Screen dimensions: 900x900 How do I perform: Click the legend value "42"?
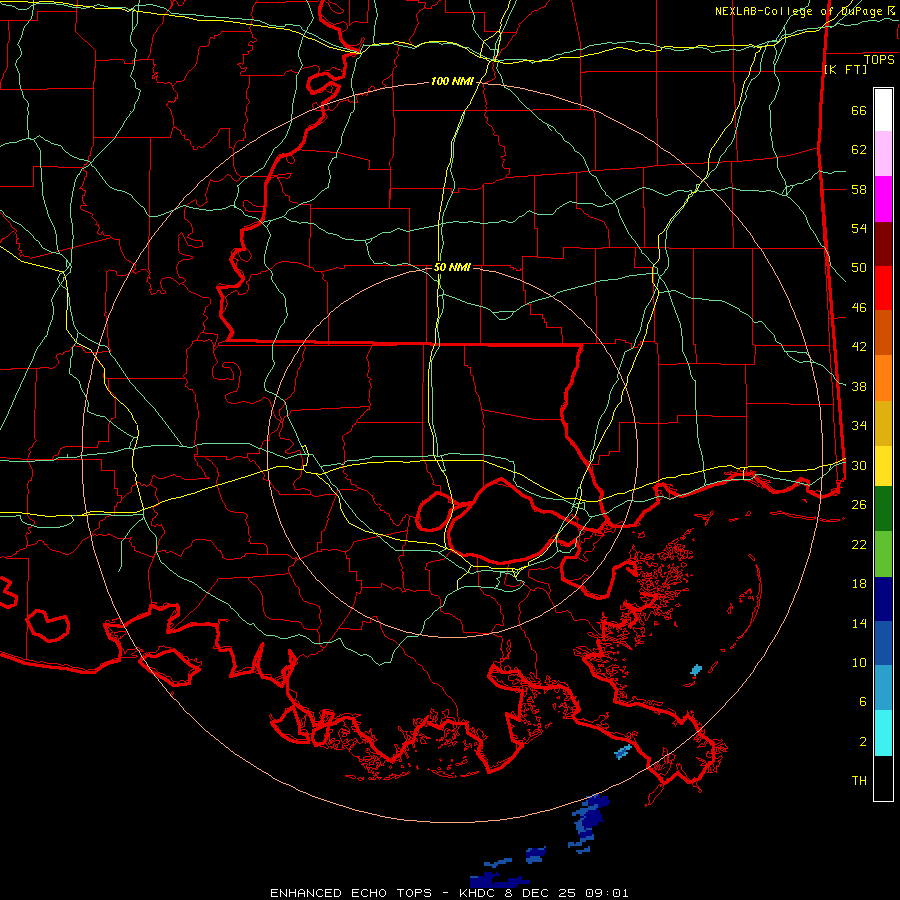coord(859,347)
